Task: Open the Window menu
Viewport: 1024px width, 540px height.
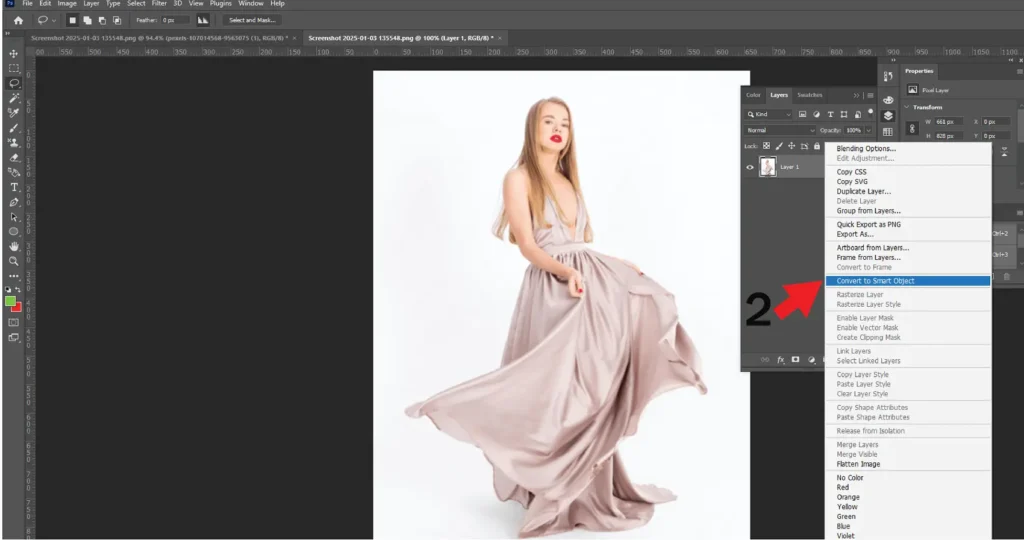Action: click(x=251, y=3)
